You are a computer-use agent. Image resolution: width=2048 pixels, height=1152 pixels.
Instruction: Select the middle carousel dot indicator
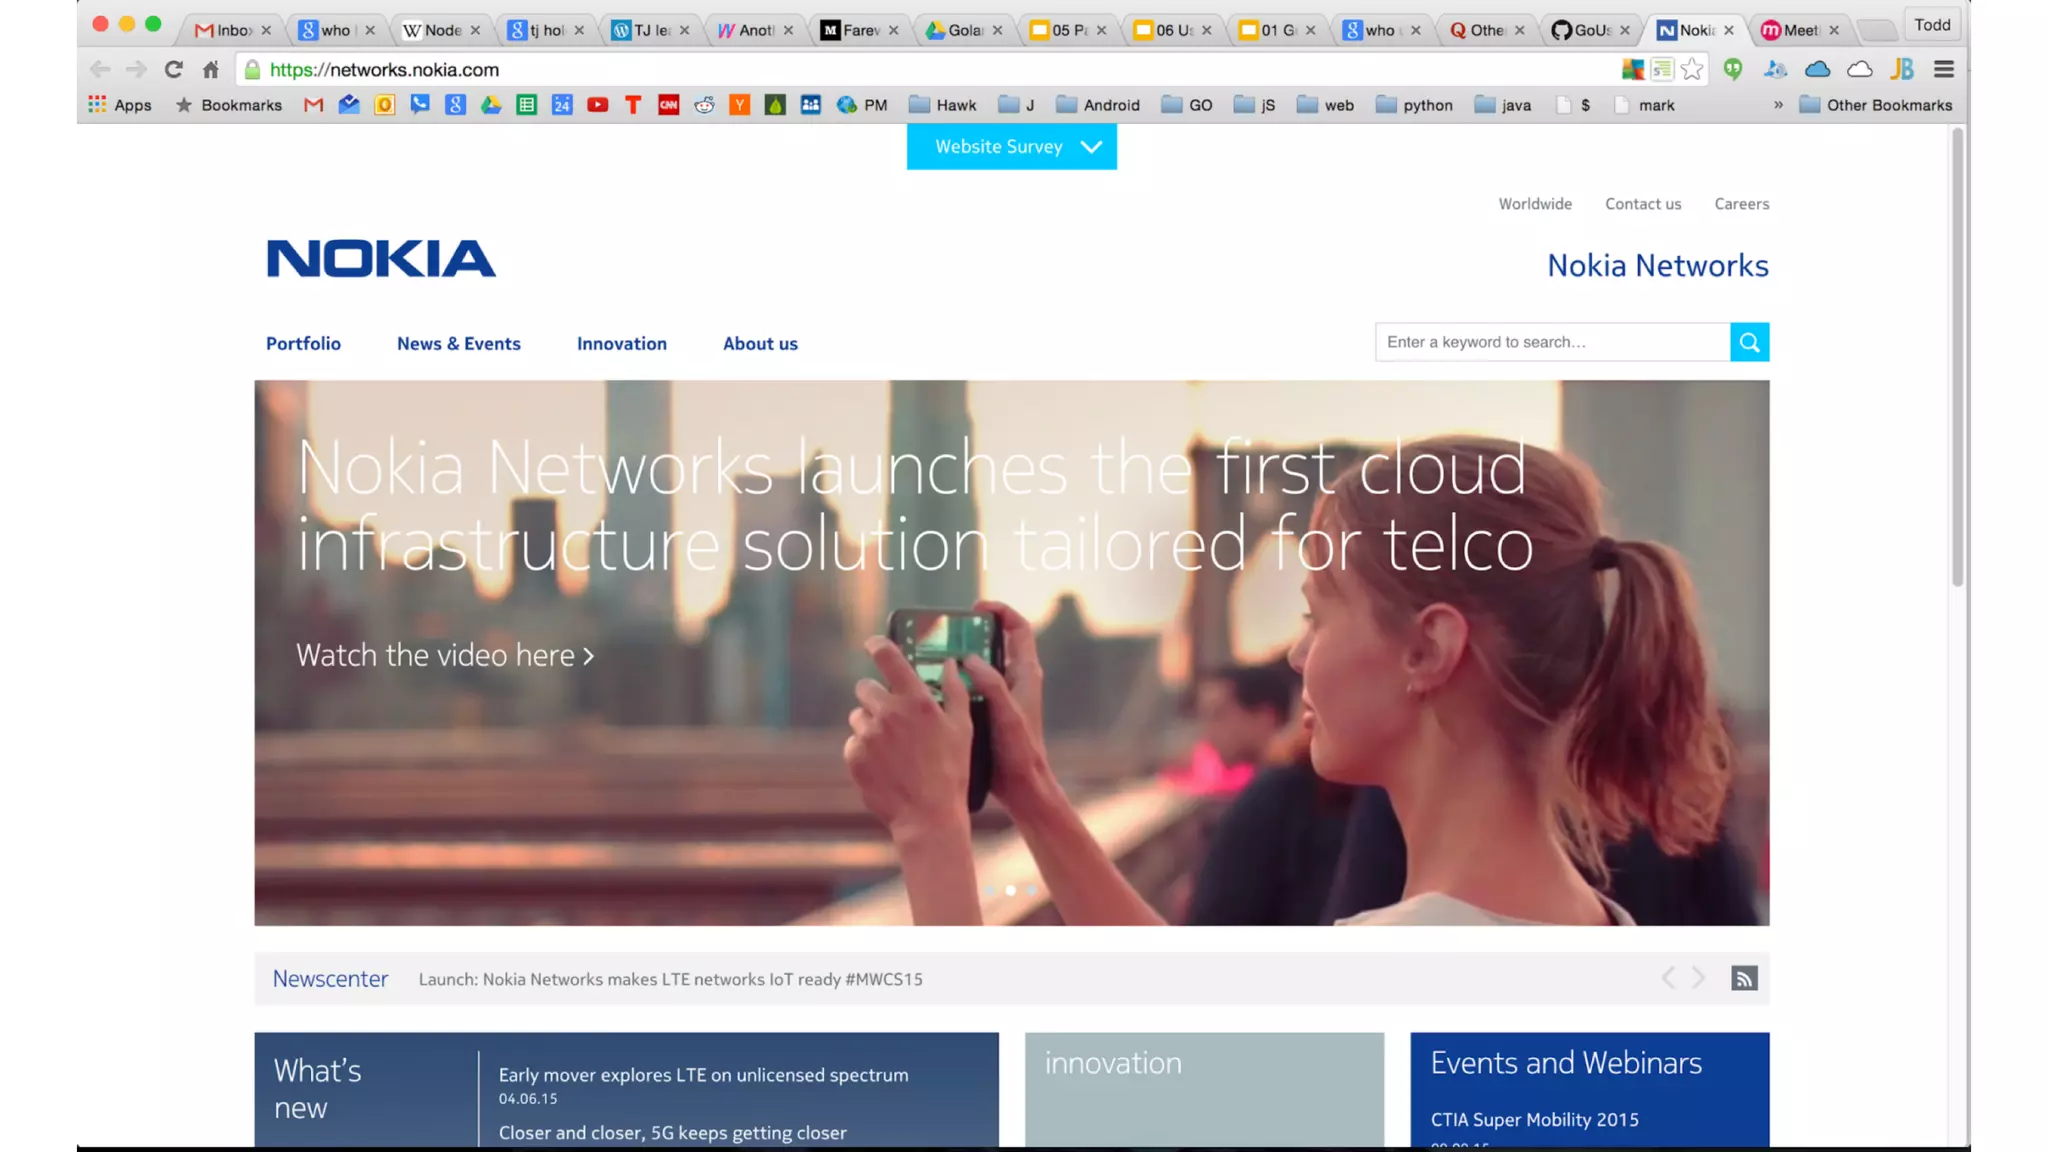[x=1011, y=890]
